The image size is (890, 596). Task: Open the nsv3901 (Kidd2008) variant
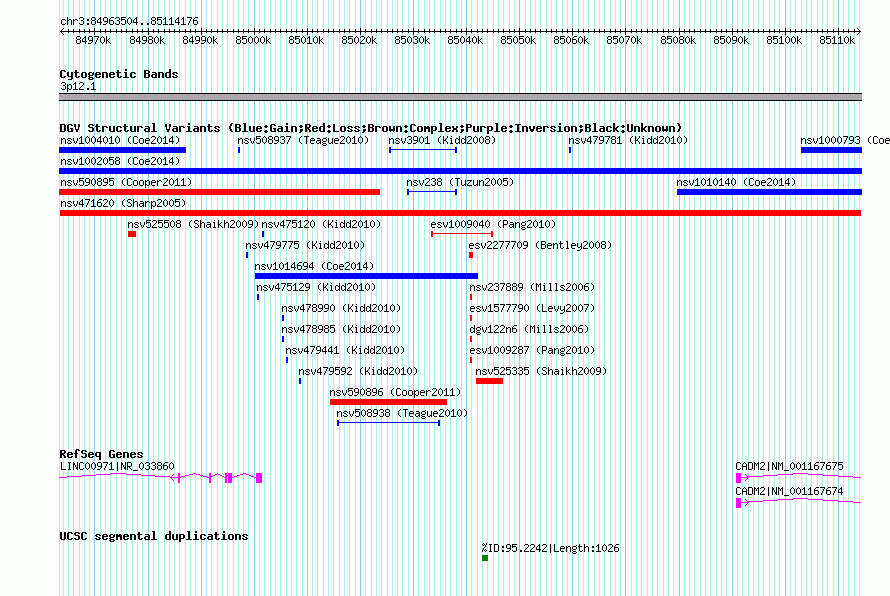pyautogui.click(x=423, y=150)
